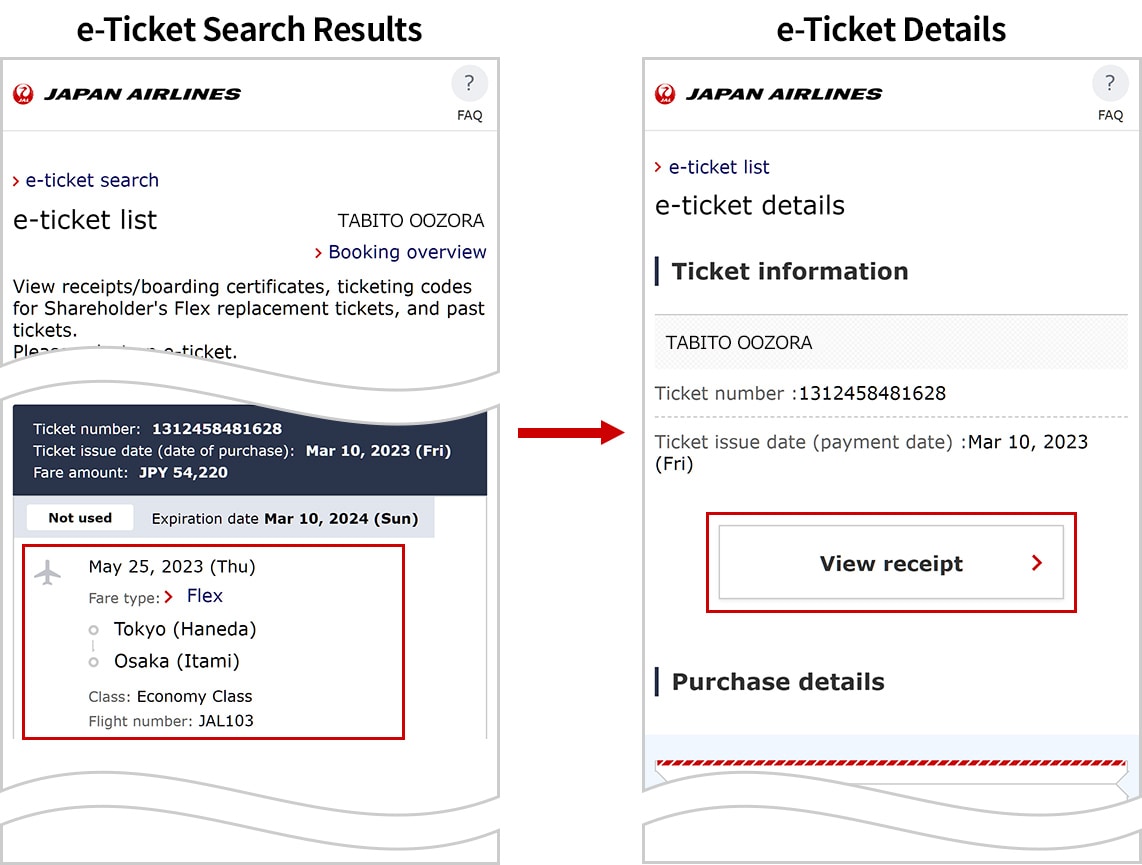
Task: Open FAQ help from the search results screen
Action: (469, 95)
